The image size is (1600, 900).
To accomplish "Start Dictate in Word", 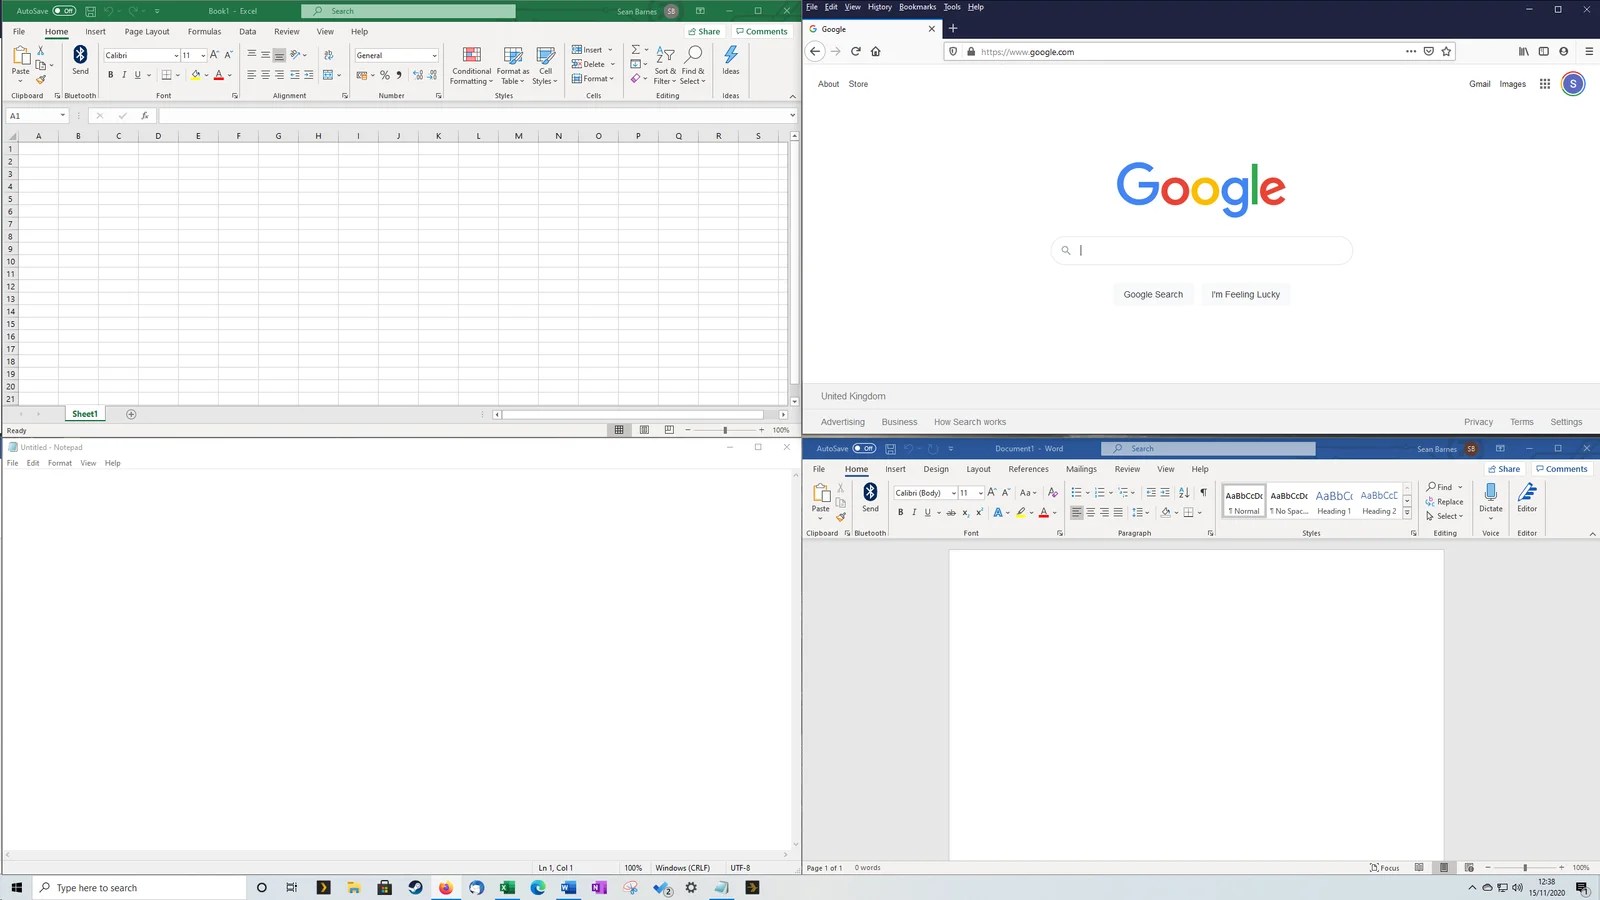I will coord(1491,498).
